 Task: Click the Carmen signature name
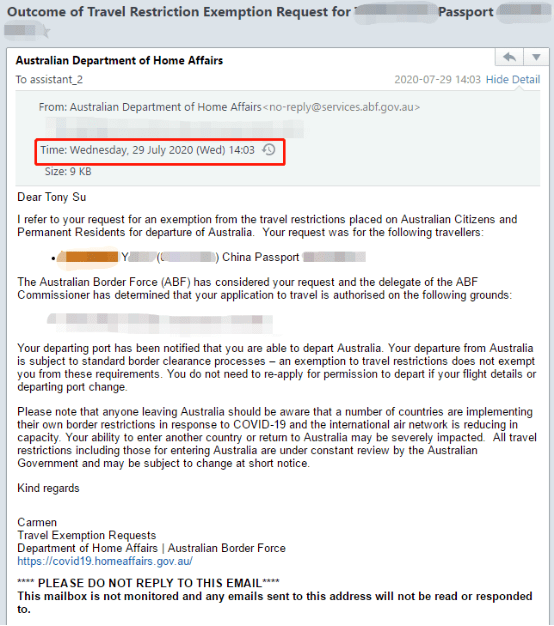coord(37,522)
